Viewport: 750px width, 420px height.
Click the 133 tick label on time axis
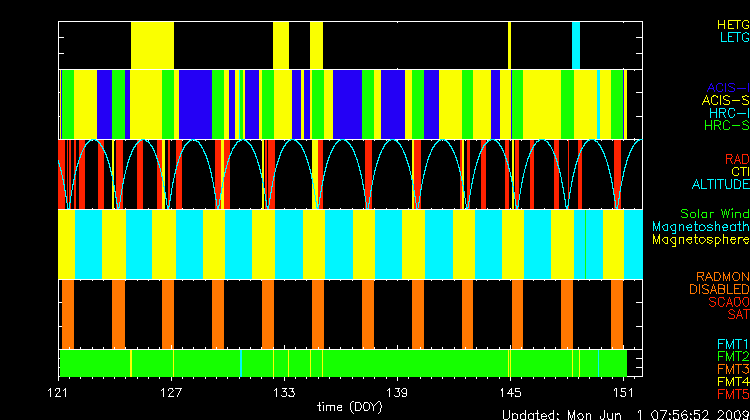pyautogui.click(x=285, y=391)
